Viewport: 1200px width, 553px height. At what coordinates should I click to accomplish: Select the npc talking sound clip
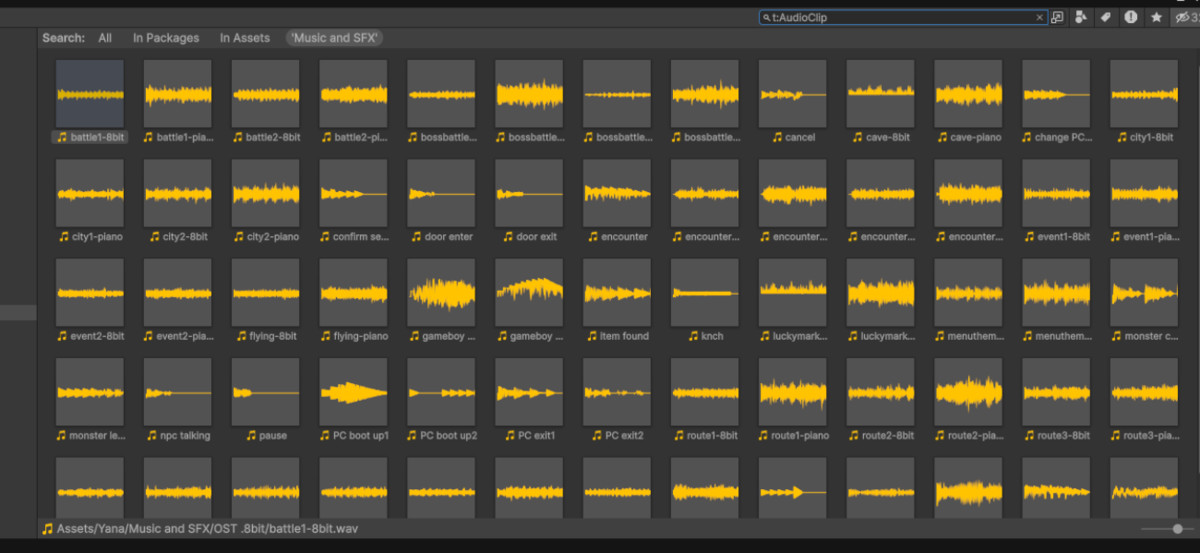(178, 401)
